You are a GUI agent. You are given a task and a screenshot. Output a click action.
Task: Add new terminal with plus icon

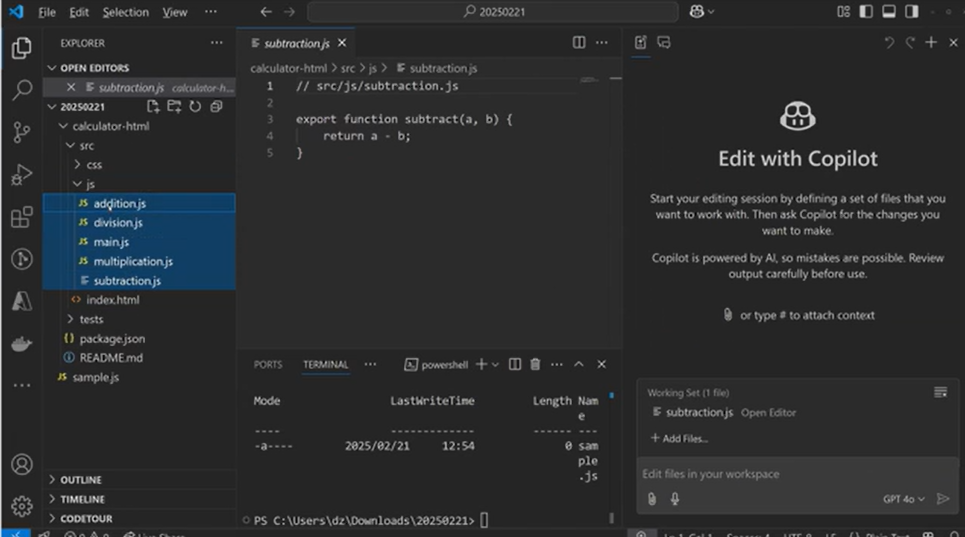click(x=481, y=364)
